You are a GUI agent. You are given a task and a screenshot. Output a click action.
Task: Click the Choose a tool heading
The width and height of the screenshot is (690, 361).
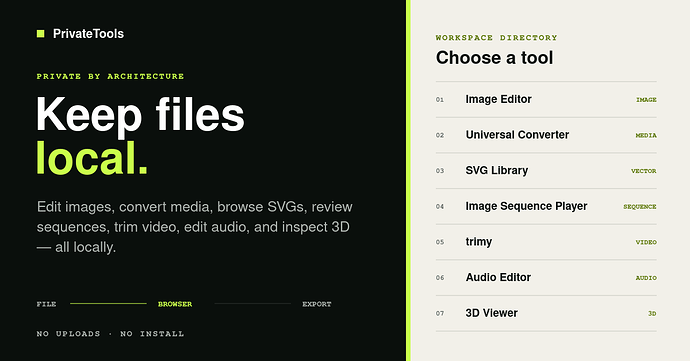click(494, 58)
